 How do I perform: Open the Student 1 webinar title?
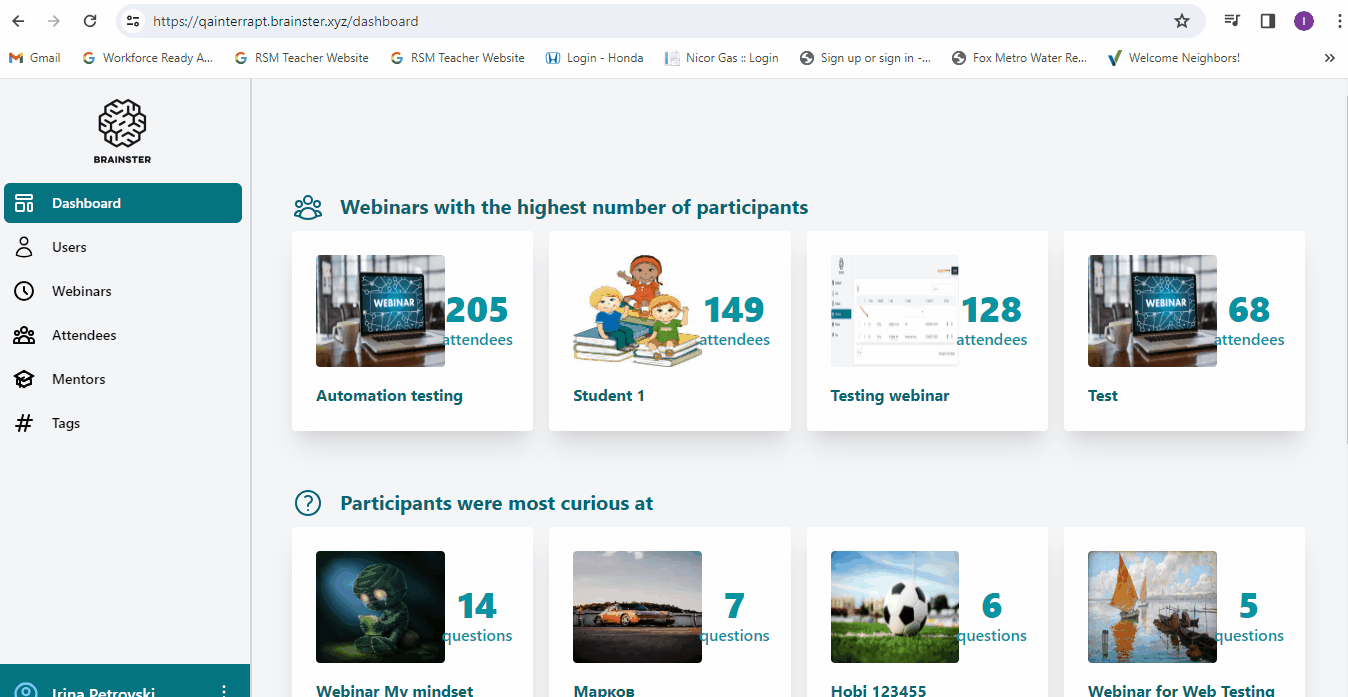609,396
